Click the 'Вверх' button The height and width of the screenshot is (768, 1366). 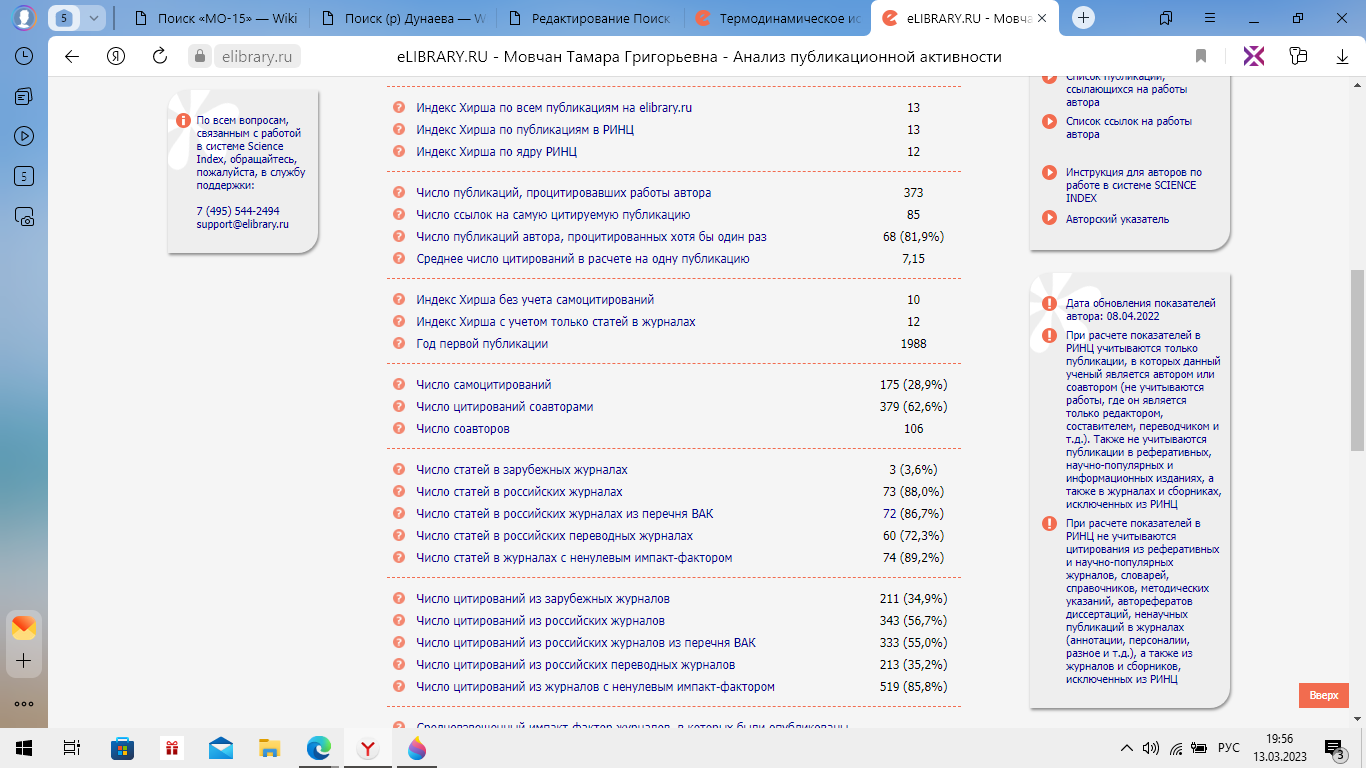point(1323,696)
